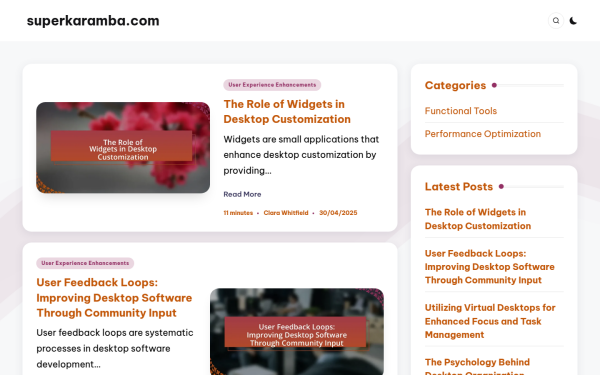
Task: Click User Experience Enhancements tag on Feedback Loops post
Action: [x=85, y=263]
